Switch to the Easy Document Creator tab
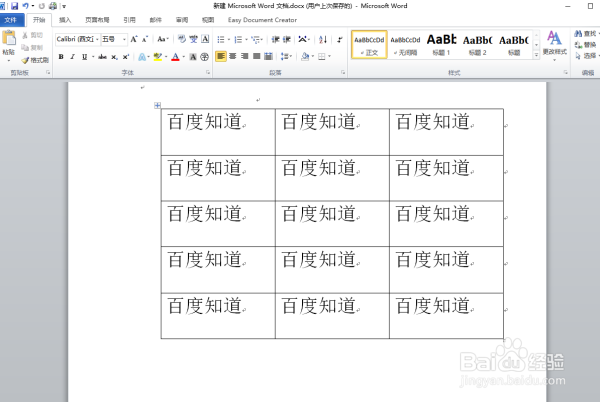 [262, 20]
